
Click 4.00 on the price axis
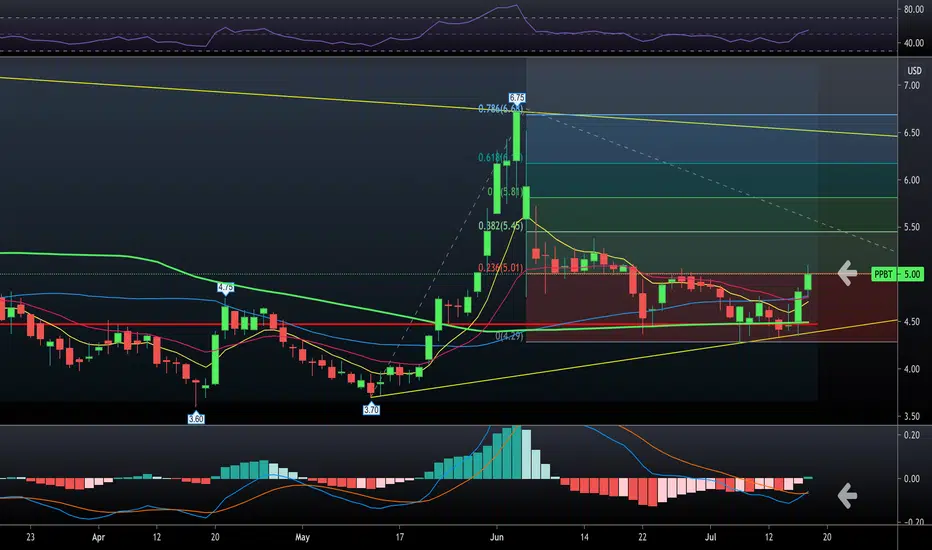(x=912, y=369)
